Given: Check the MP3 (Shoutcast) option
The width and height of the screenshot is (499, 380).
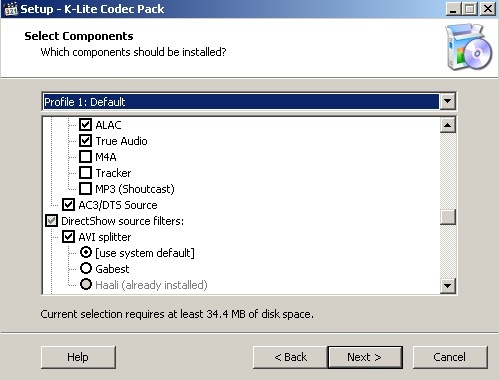Looking at the screenshot, I should [x=85, y=189].
